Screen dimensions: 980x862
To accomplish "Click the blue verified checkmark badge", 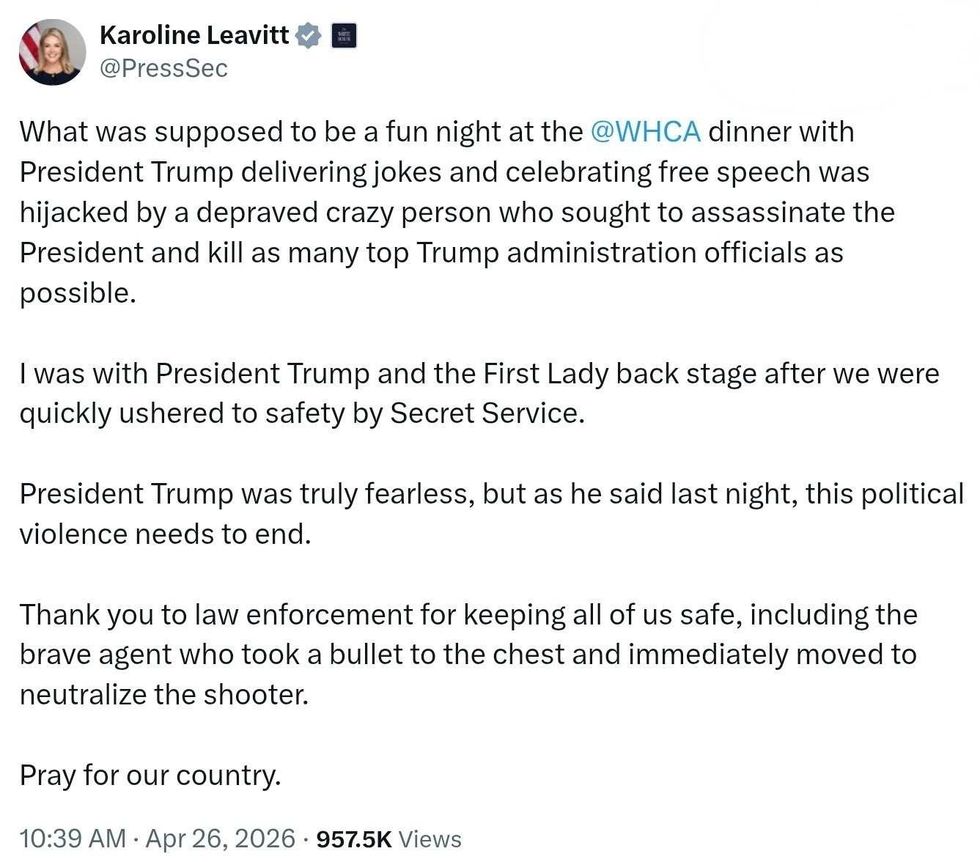I will [x=309, y=37].
